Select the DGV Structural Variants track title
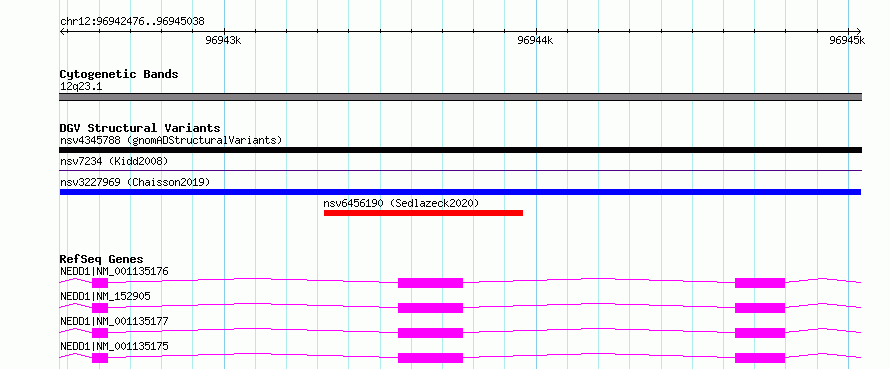 point(140,128)
